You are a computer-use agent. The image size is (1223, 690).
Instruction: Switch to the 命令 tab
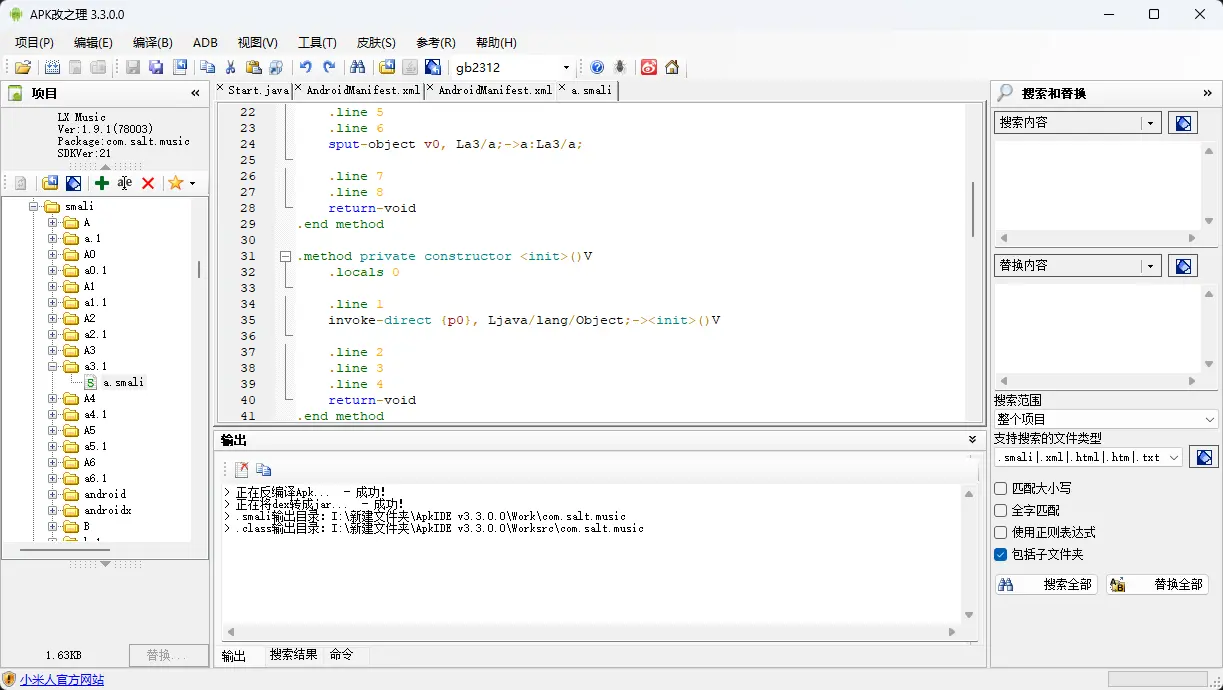[341, 655]
